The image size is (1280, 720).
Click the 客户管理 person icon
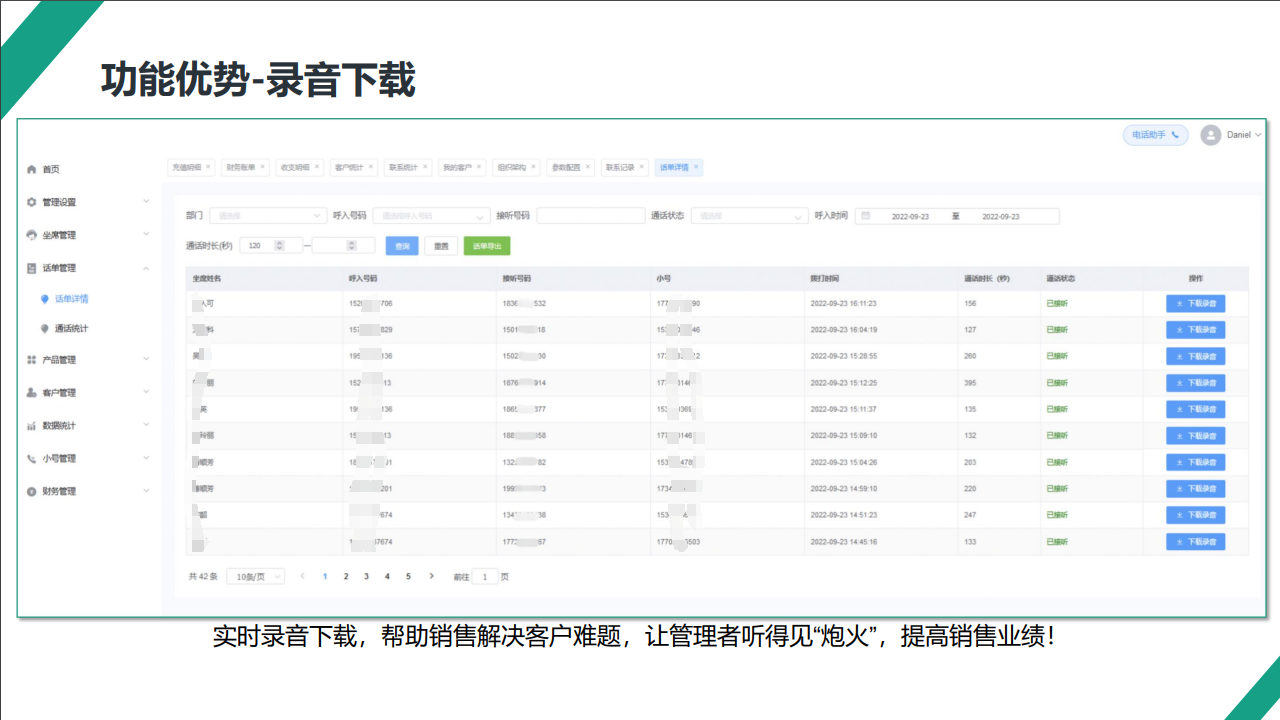point(32,393)
